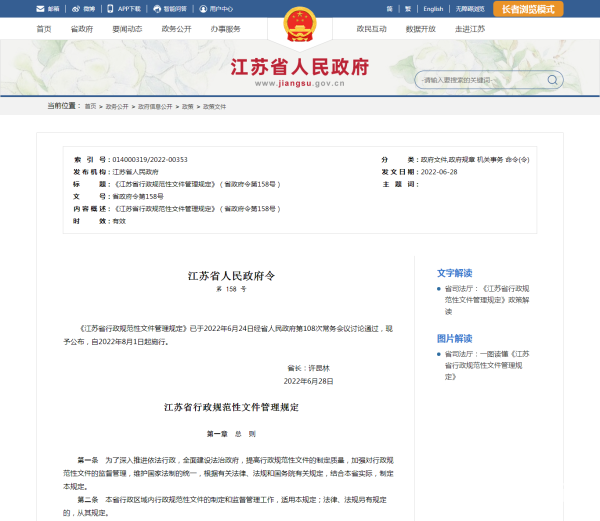The height and width of the screenshot is (521, 600).
Task: Open the 邮箱 mail envelope icon
Action: [40, 9]
